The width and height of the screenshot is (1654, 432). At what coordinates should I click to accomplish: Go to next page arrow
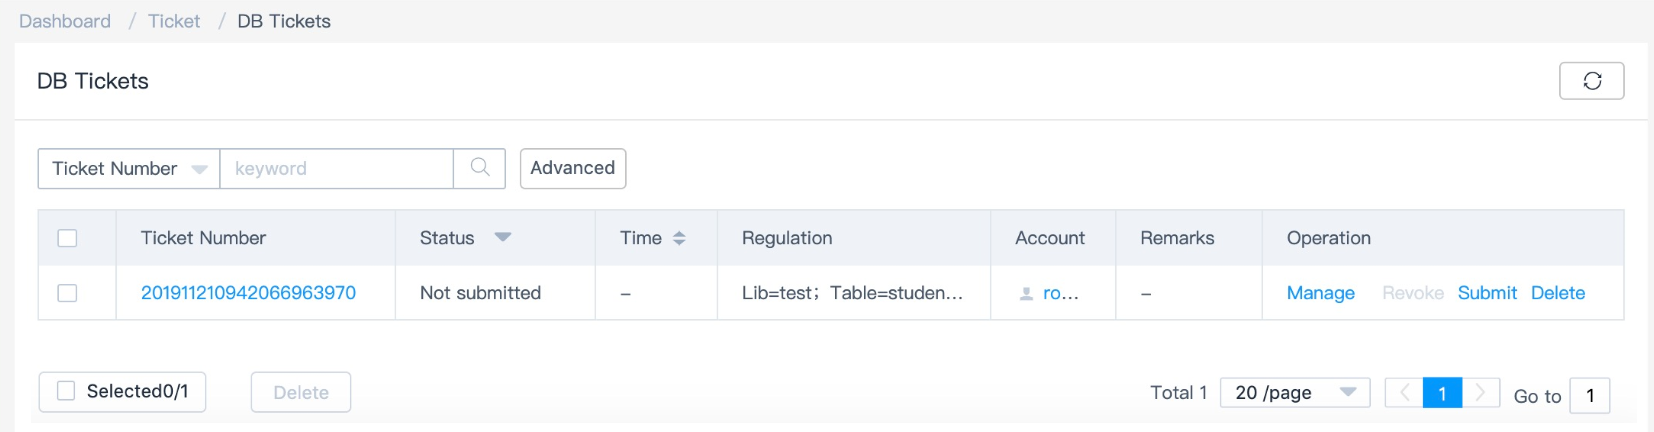(1480, 393)
